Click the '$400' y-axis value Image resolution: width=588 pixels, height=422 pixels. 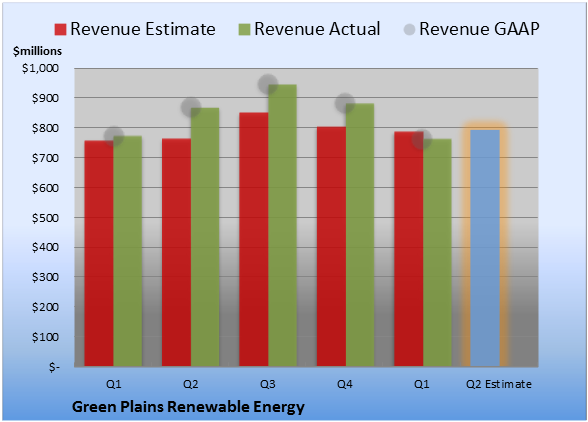[x=45, y=247]
